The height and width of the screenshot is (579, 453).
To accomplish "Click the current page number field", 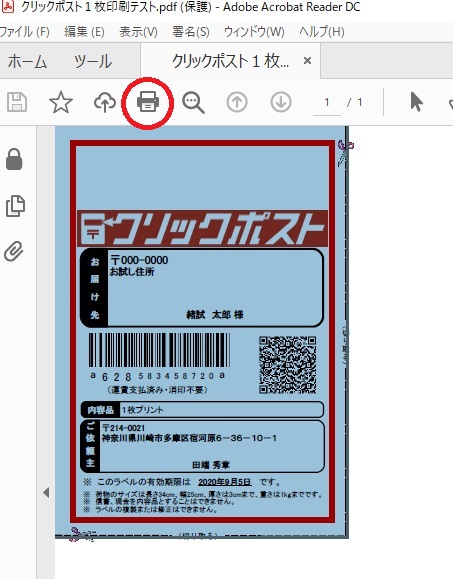I will point(327,102).
